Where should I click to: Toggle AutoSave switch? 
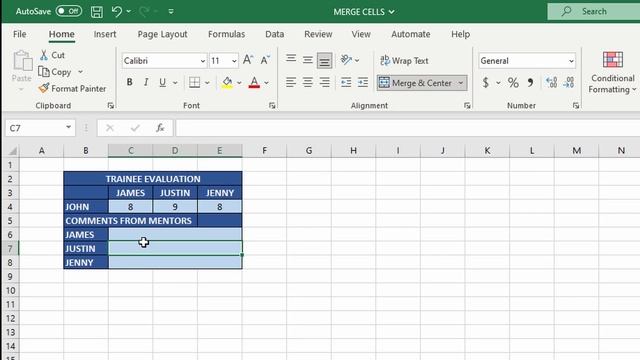[x=69, y=11]
